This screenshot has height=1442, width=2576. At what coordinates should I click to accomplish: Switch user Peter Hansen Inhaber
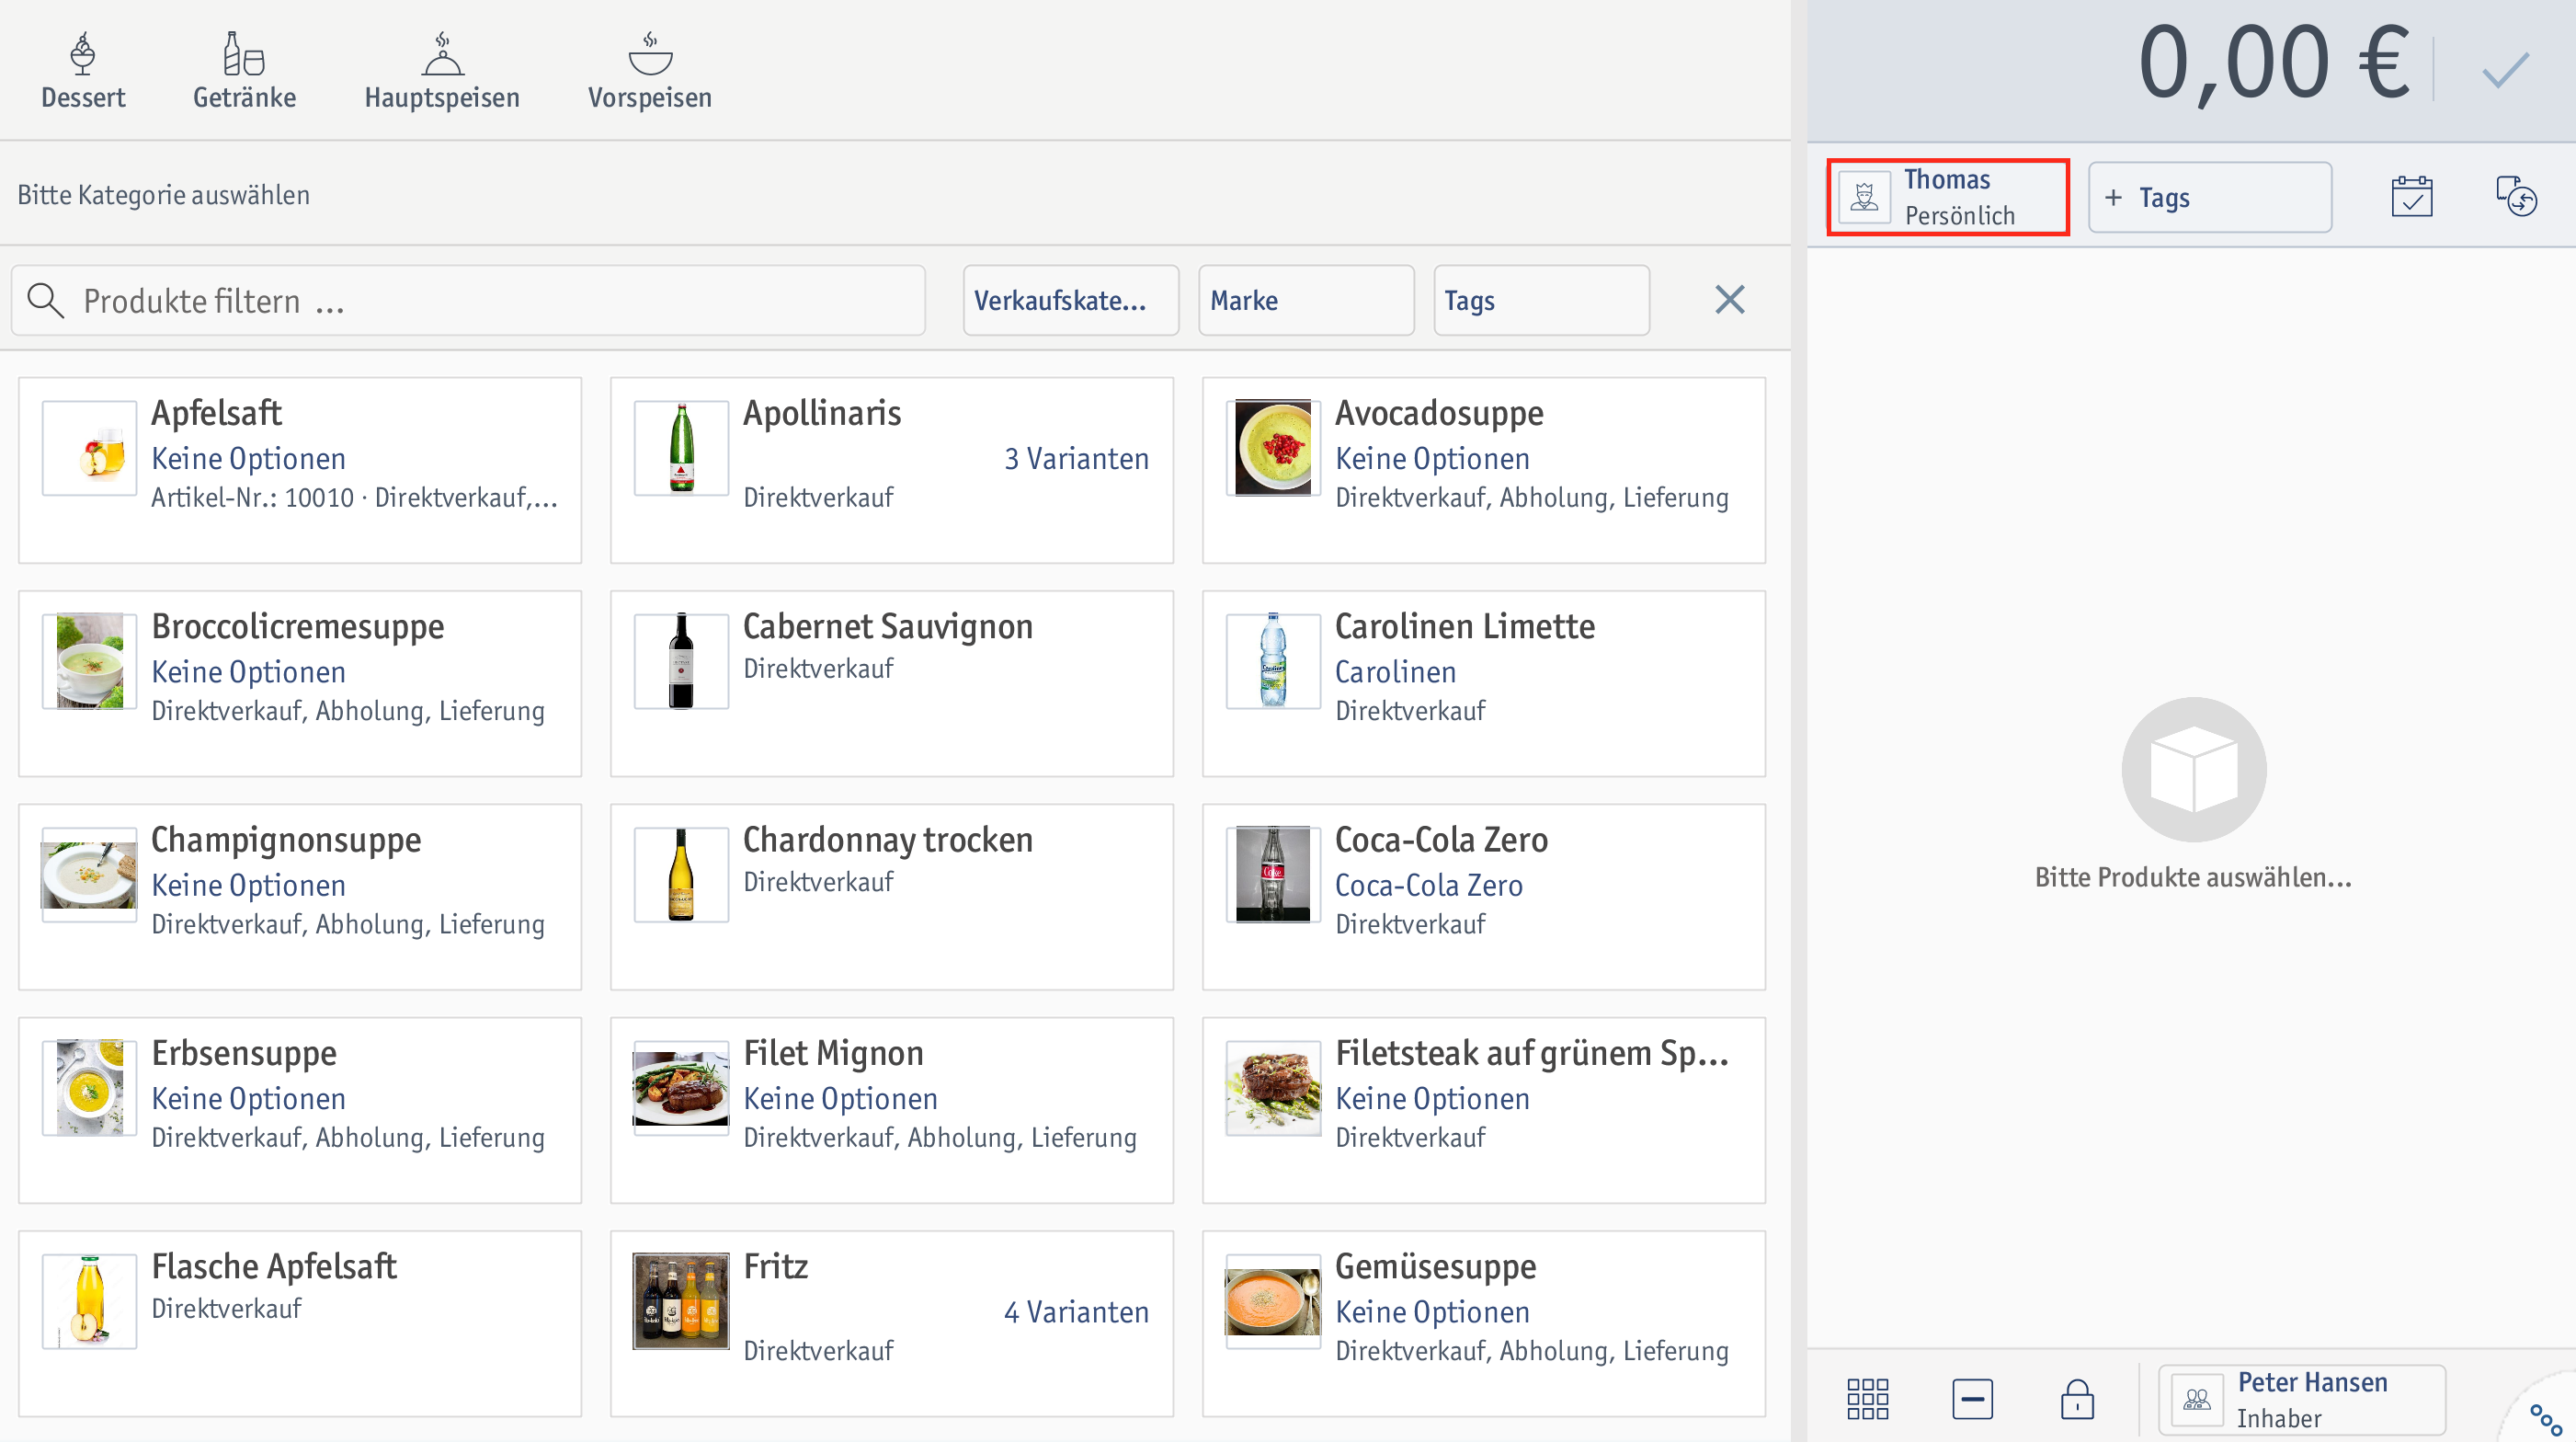(2302, 1399)
